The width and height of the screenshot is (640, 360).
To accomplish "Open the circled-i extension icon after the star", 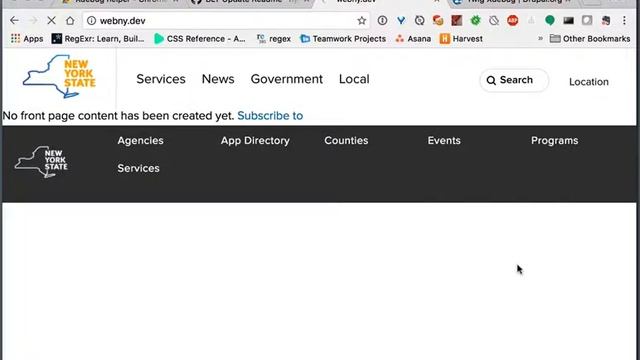I will coord(382,20).
